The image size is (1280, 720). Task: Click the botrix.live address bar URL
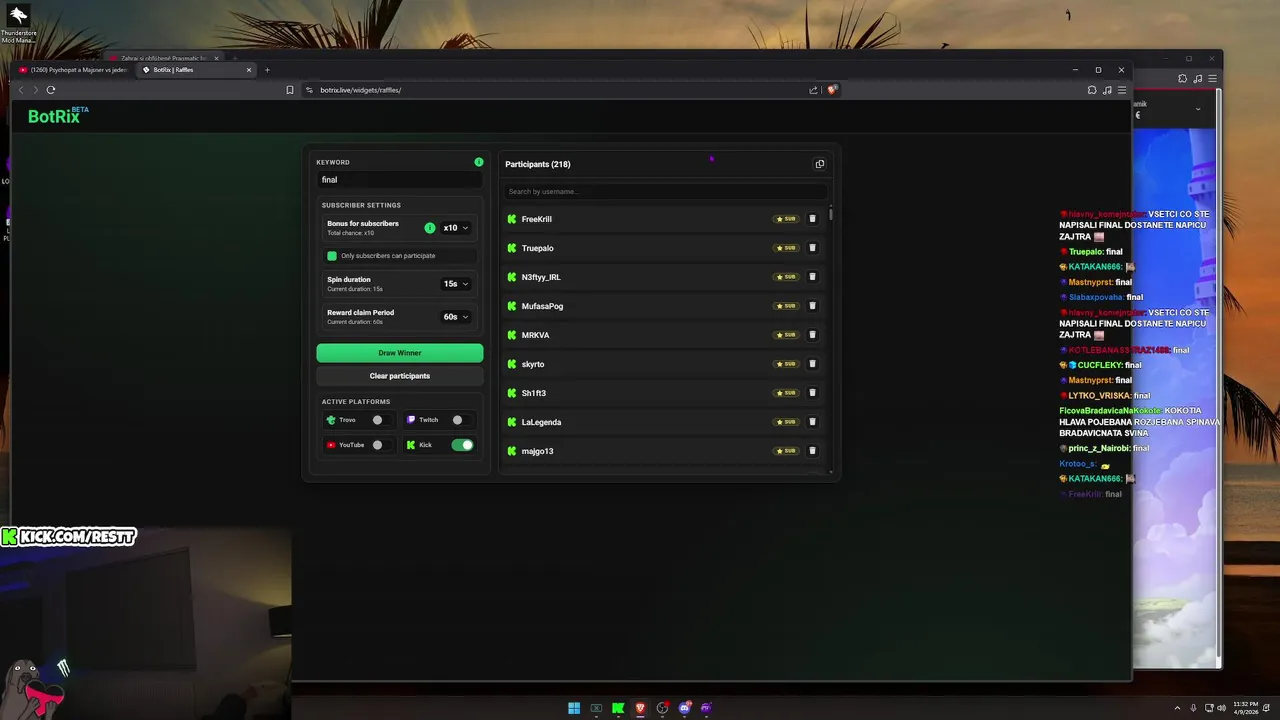(360, 90)
